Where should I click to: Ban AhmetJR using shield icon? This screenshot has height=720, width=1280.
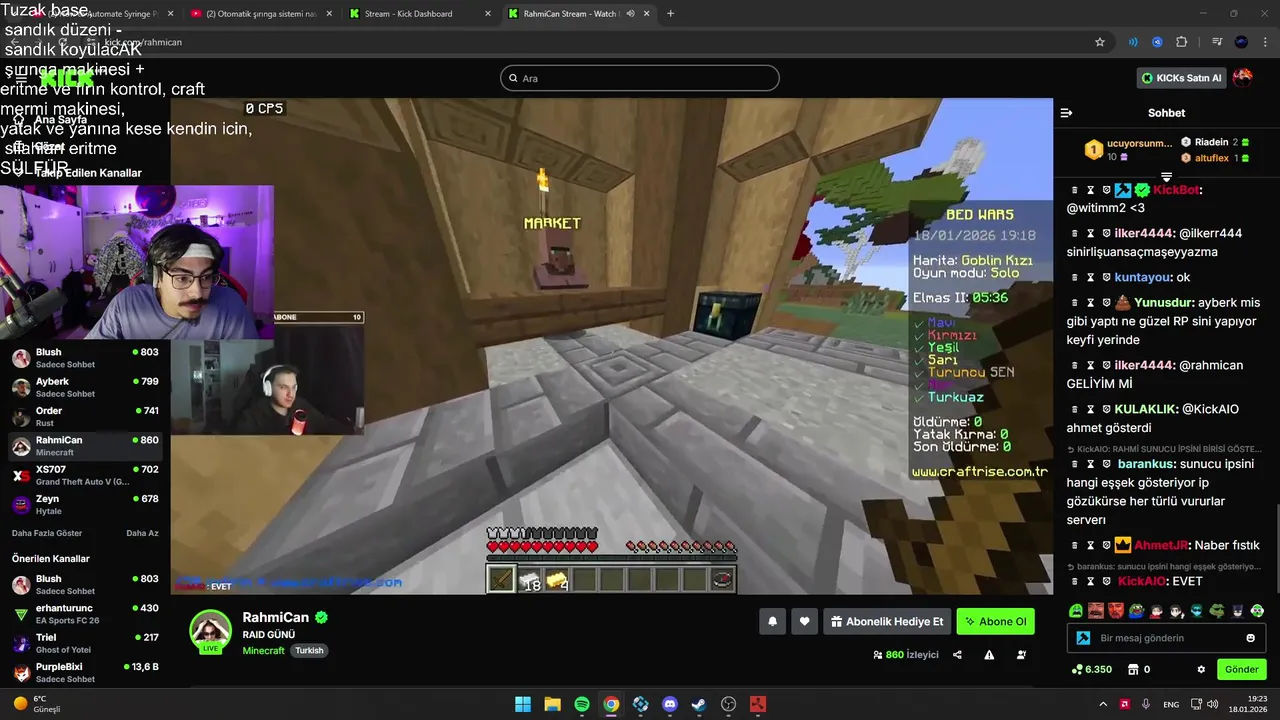pyautogui.click(x=1107, y=545)
